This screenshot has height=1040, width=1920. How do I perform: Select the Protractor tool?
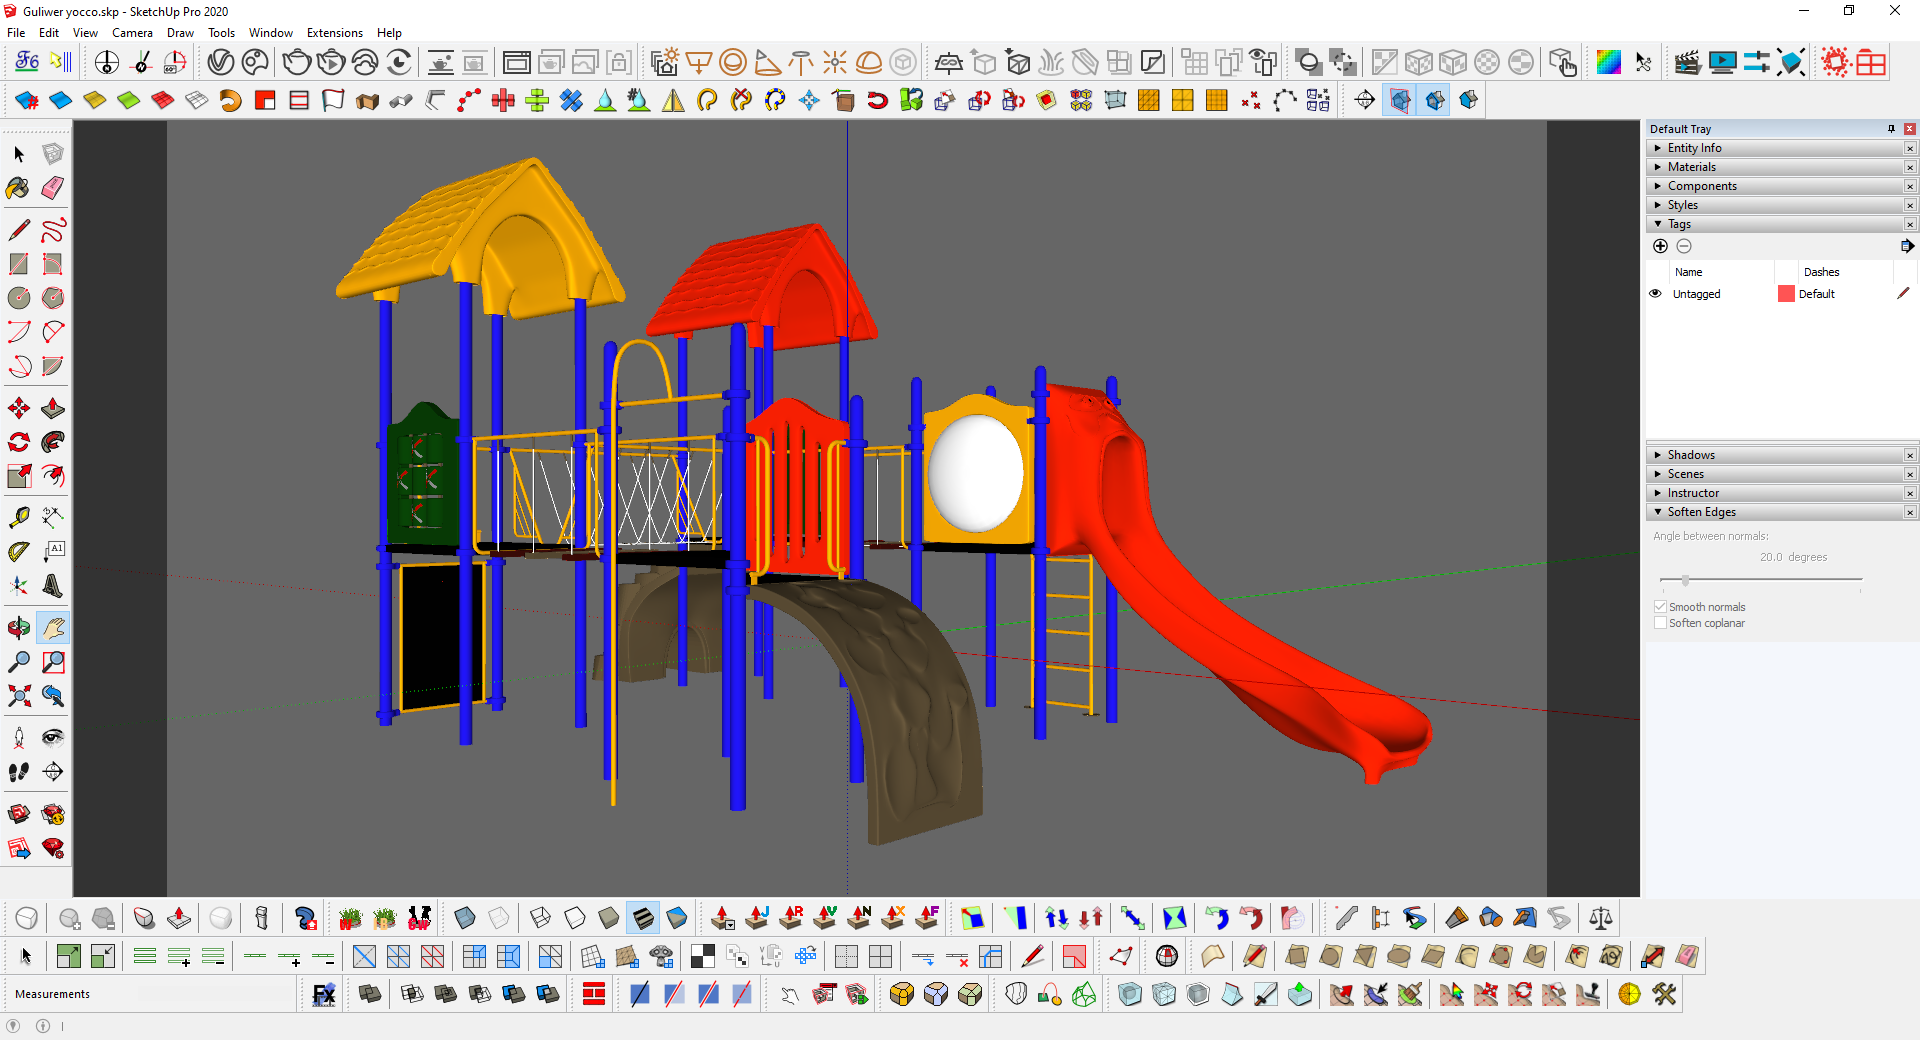[19, 552]
